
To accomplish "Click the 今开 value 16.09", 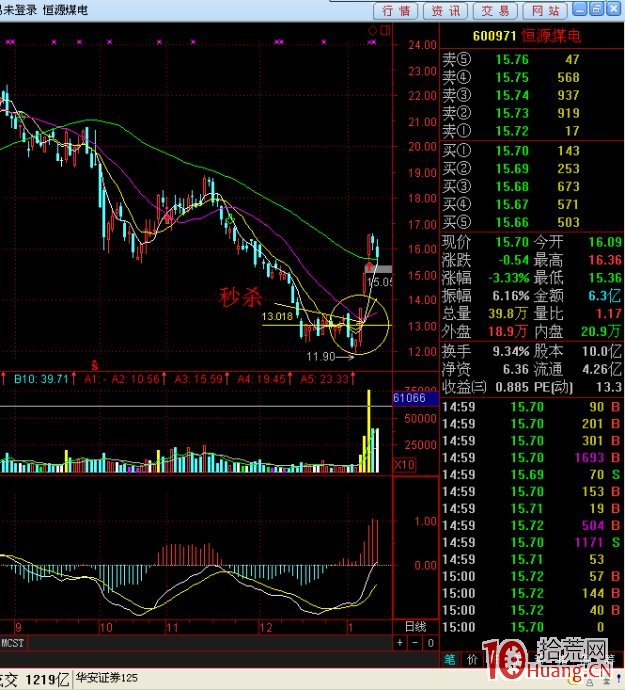I will pos(605,242).
